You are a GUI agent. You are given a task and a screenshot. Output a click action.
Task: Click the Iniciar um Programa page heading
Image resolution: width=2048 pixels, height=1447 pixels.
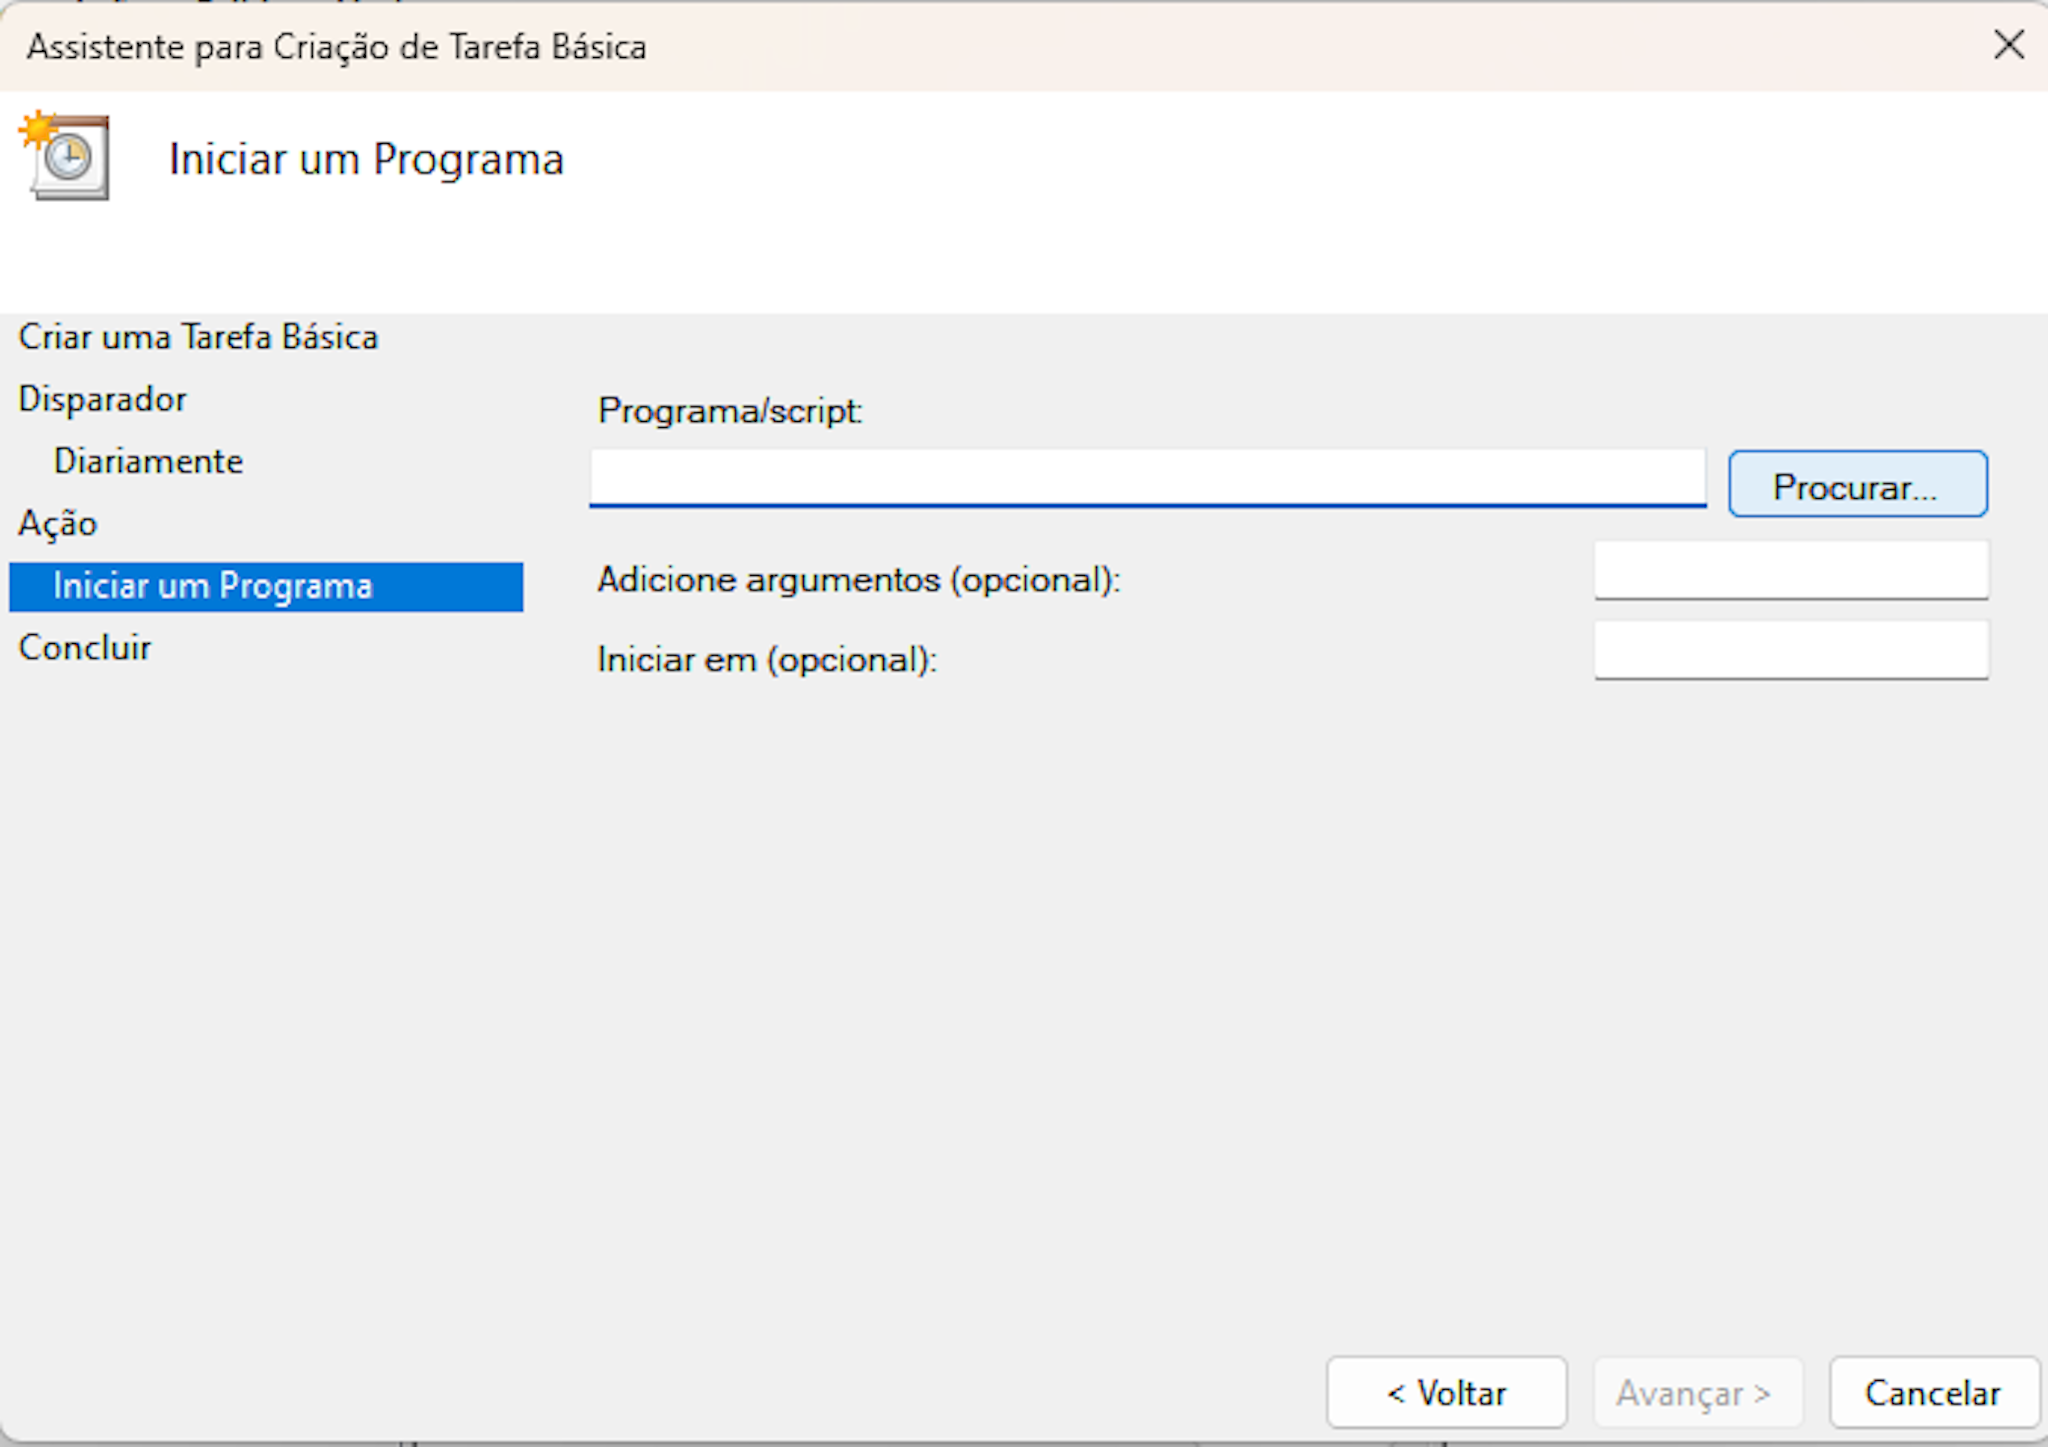point(366,157)
